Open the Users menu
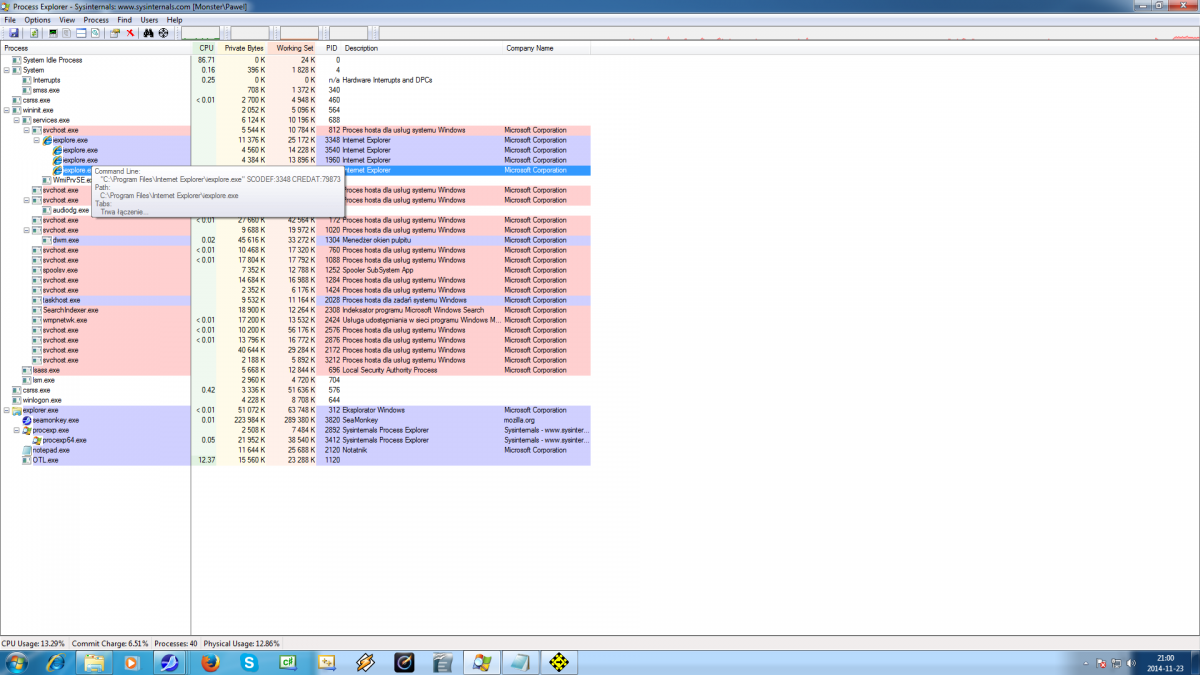 coord(149,20)
